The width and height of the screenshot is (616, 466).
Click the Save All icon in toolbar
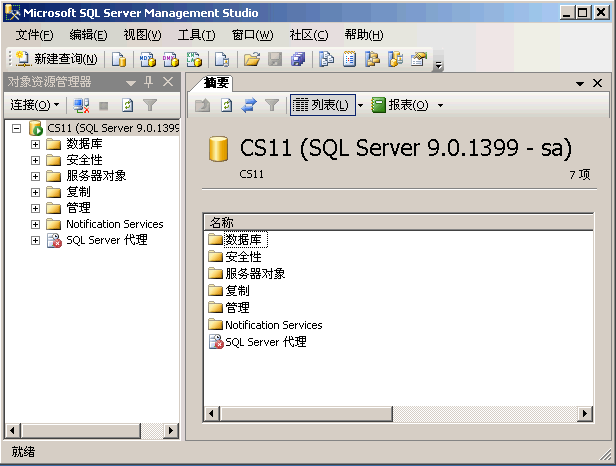pos(297,59)
